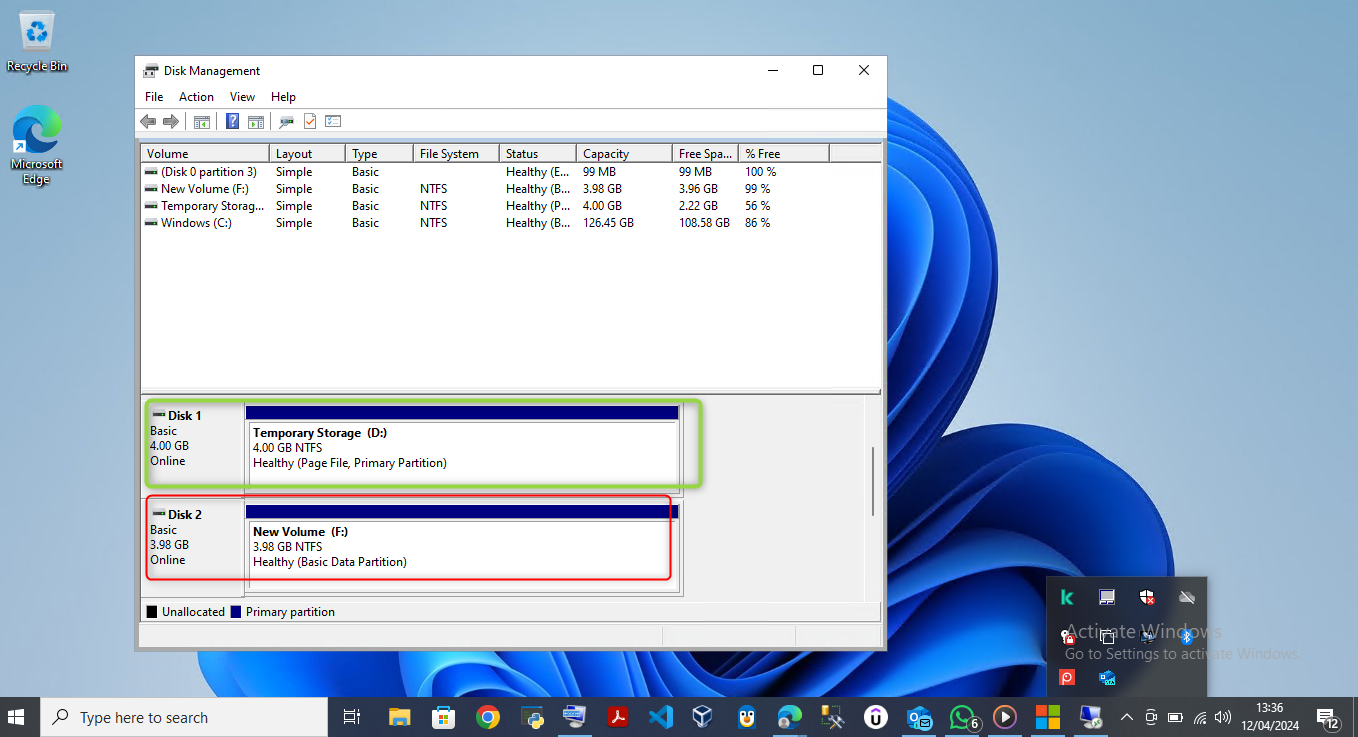Click the blue Help toolbar icon
The height and width of the screenshot is (737, 1358).
pos(232,121)
